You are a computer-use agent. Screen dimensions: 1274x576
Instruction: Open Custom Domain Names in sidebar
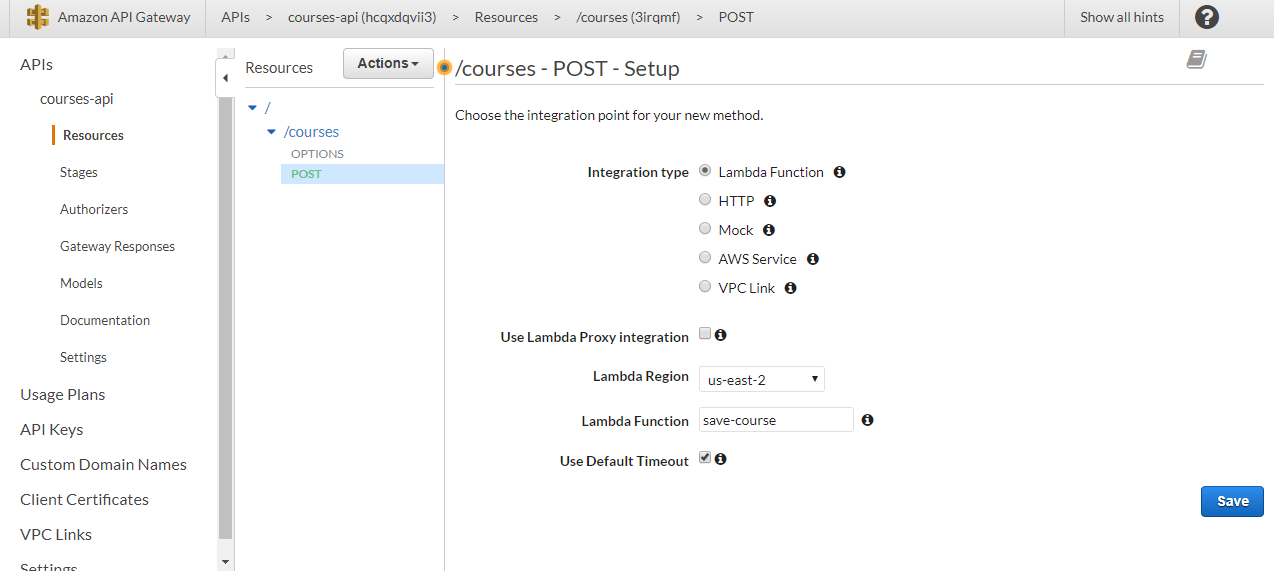(x=103, y=464)
